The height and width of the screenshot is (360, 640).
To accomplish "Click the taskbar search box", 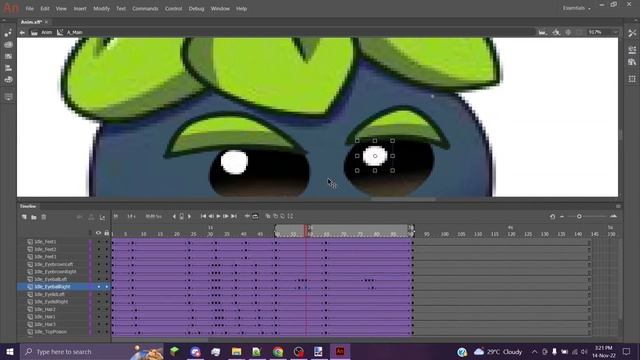I will 91,351.
